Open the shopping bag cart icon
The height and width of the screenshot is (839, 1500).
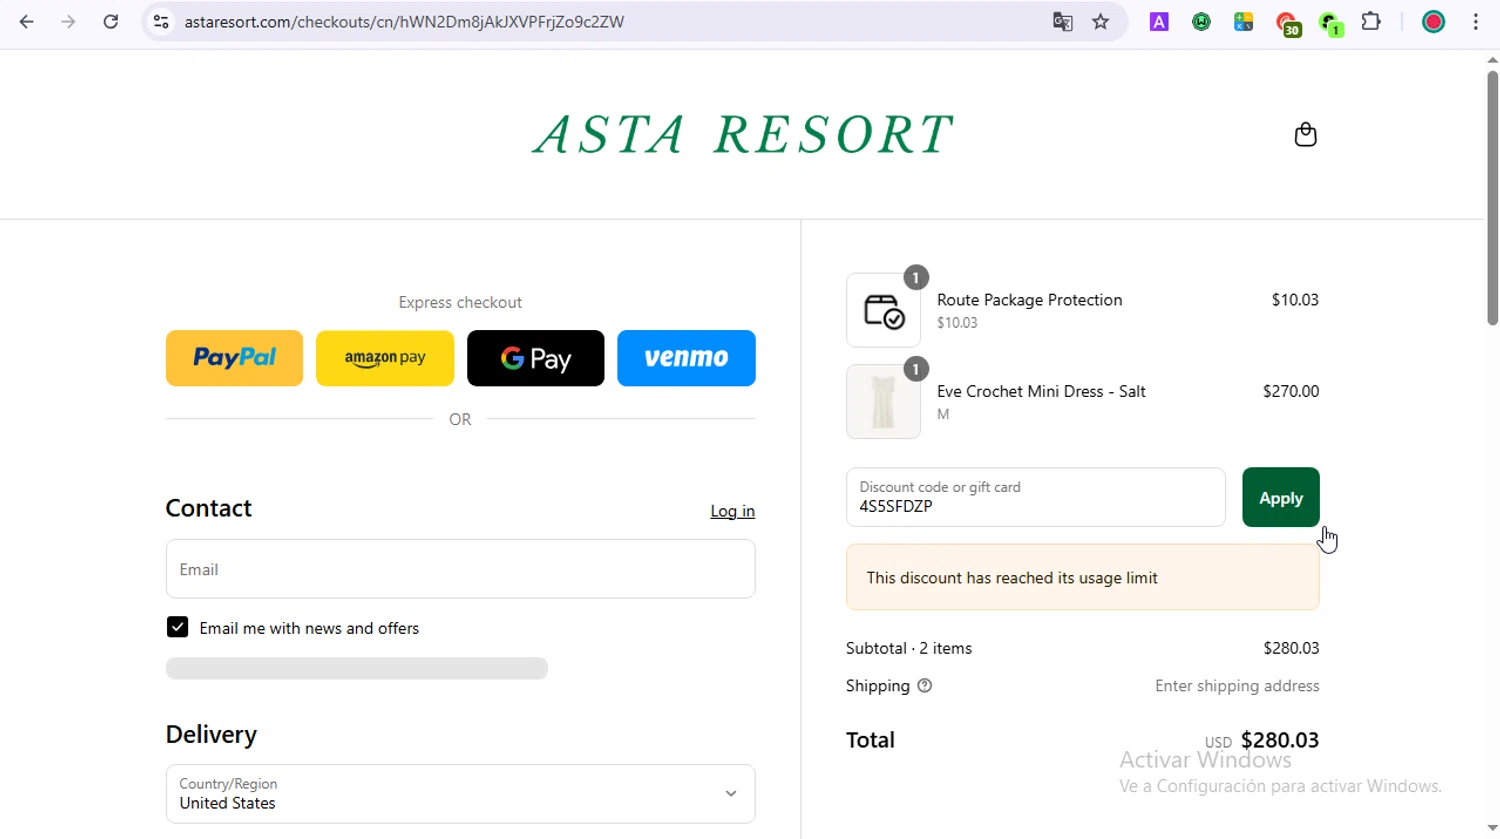pos(1305,134)
